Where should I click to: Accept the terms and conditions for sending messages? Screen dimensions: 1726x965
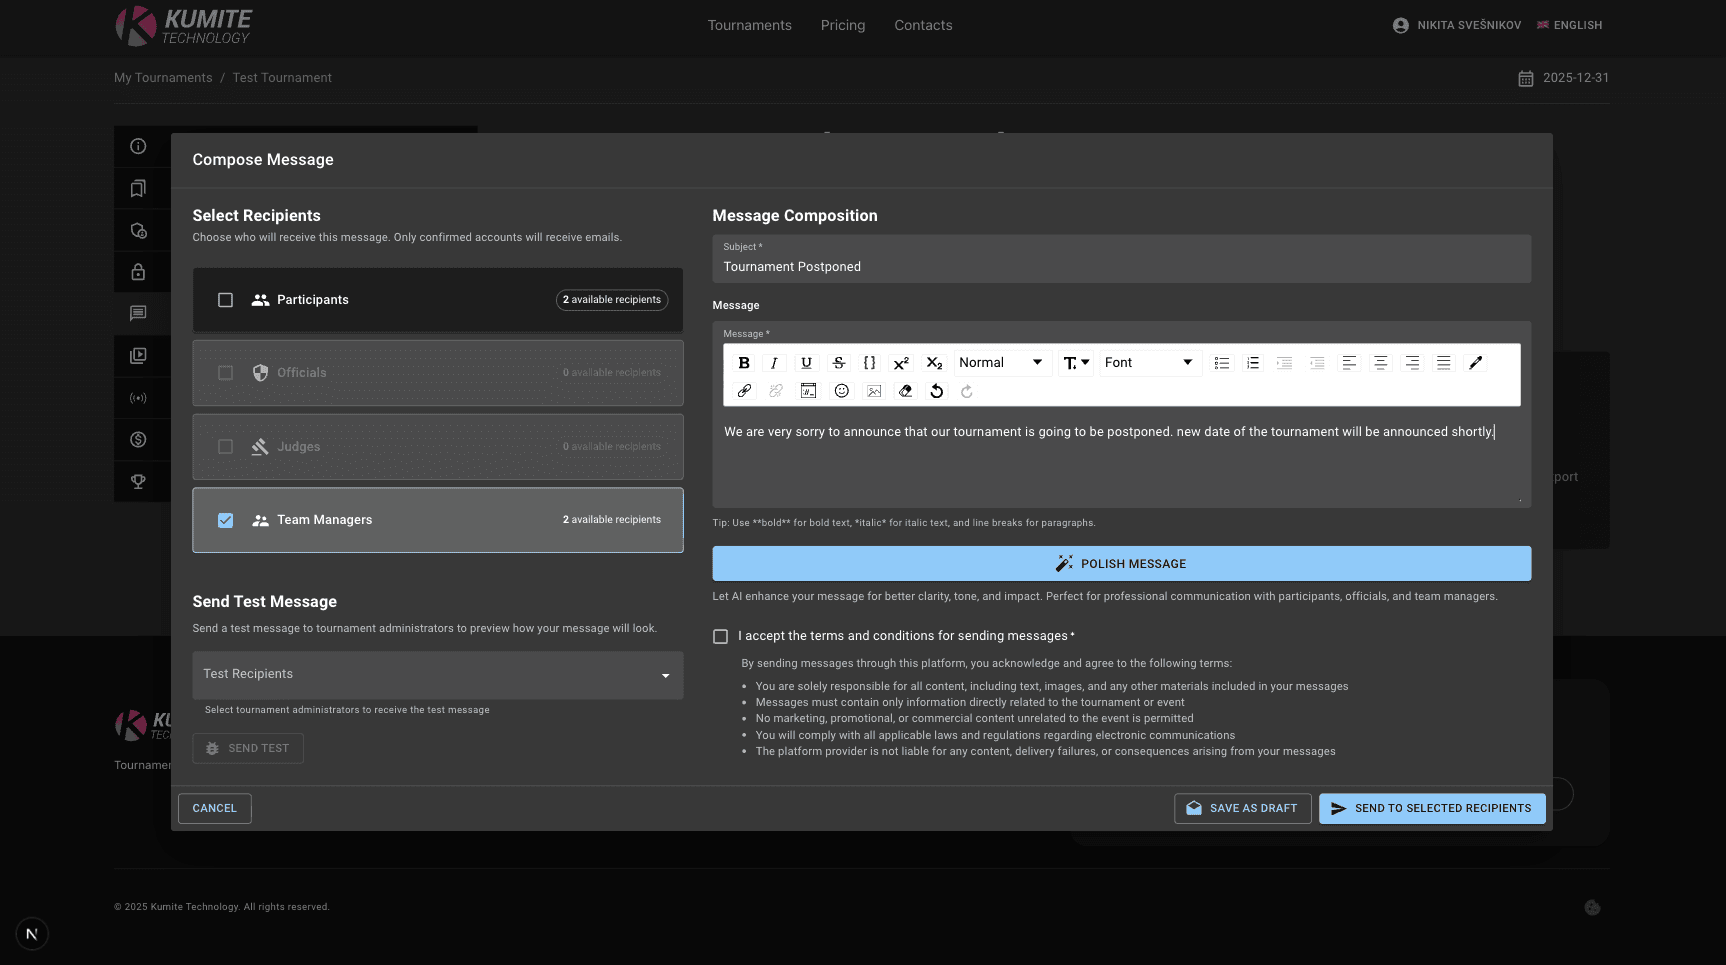(720, 636)
